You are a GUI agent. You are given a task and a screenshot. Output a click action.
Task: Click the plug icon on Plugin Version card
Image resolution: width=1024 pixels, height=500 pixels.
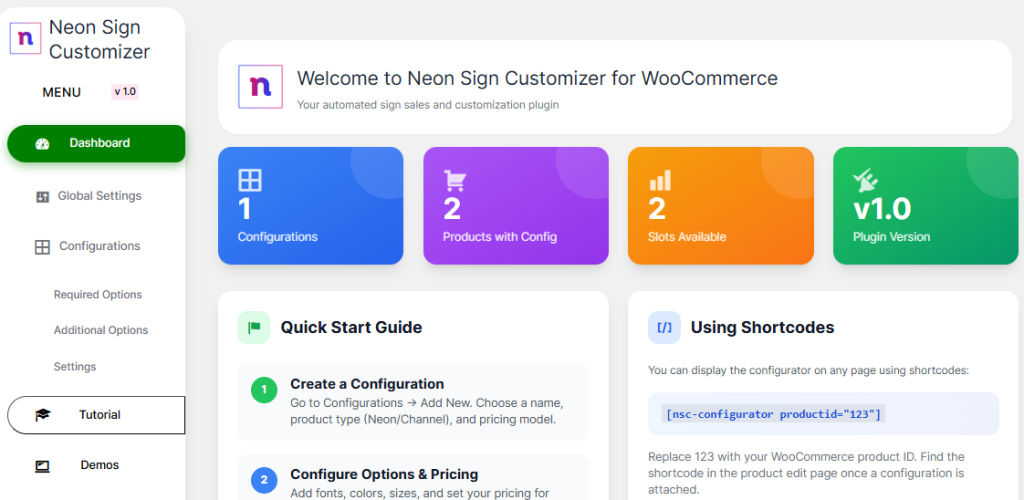click(x=864, y=180)
